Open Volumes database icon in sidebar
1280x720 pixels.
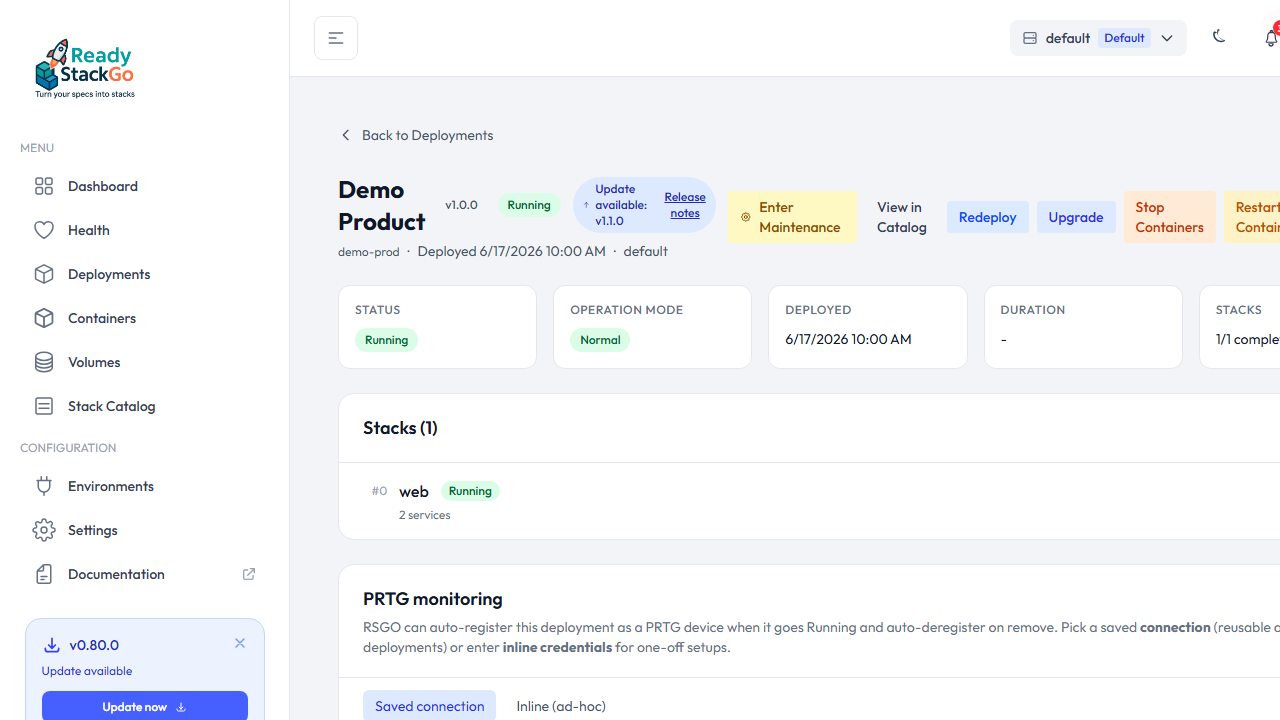44,362
